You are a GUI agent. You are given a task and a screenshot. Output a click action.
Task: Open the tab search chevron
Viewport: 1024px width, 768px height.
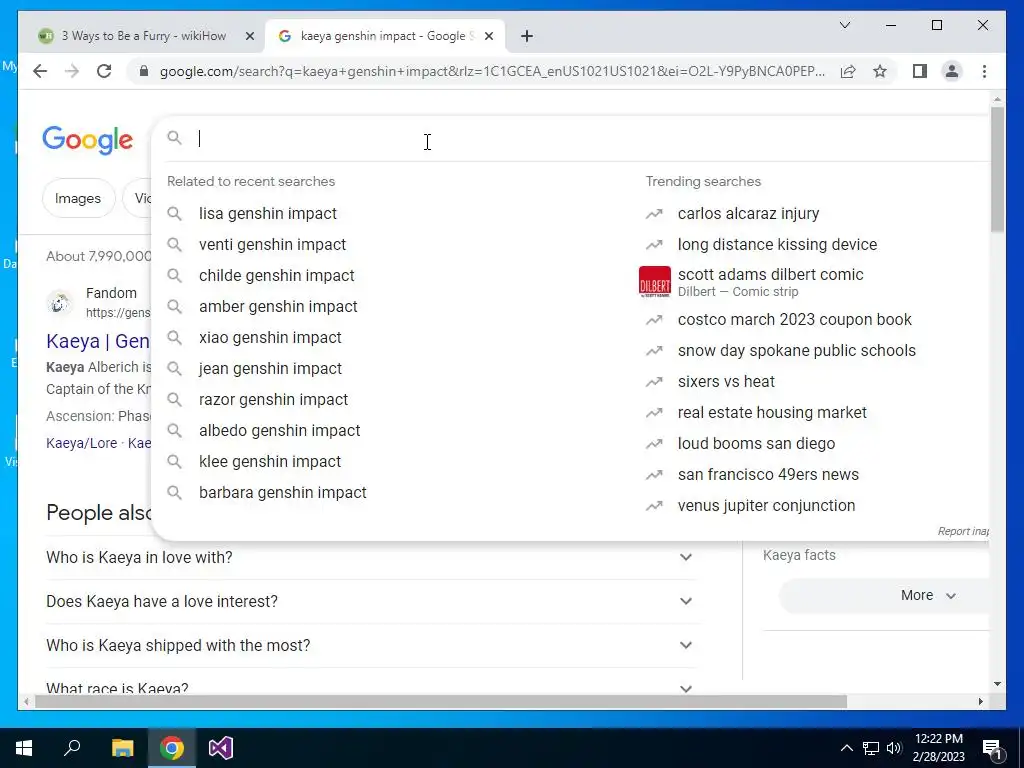(x=844, y=25)
